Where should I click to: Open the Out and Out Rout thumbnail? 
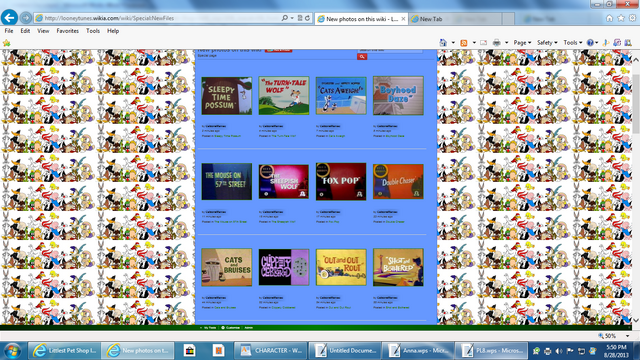(x=341, y=267)
